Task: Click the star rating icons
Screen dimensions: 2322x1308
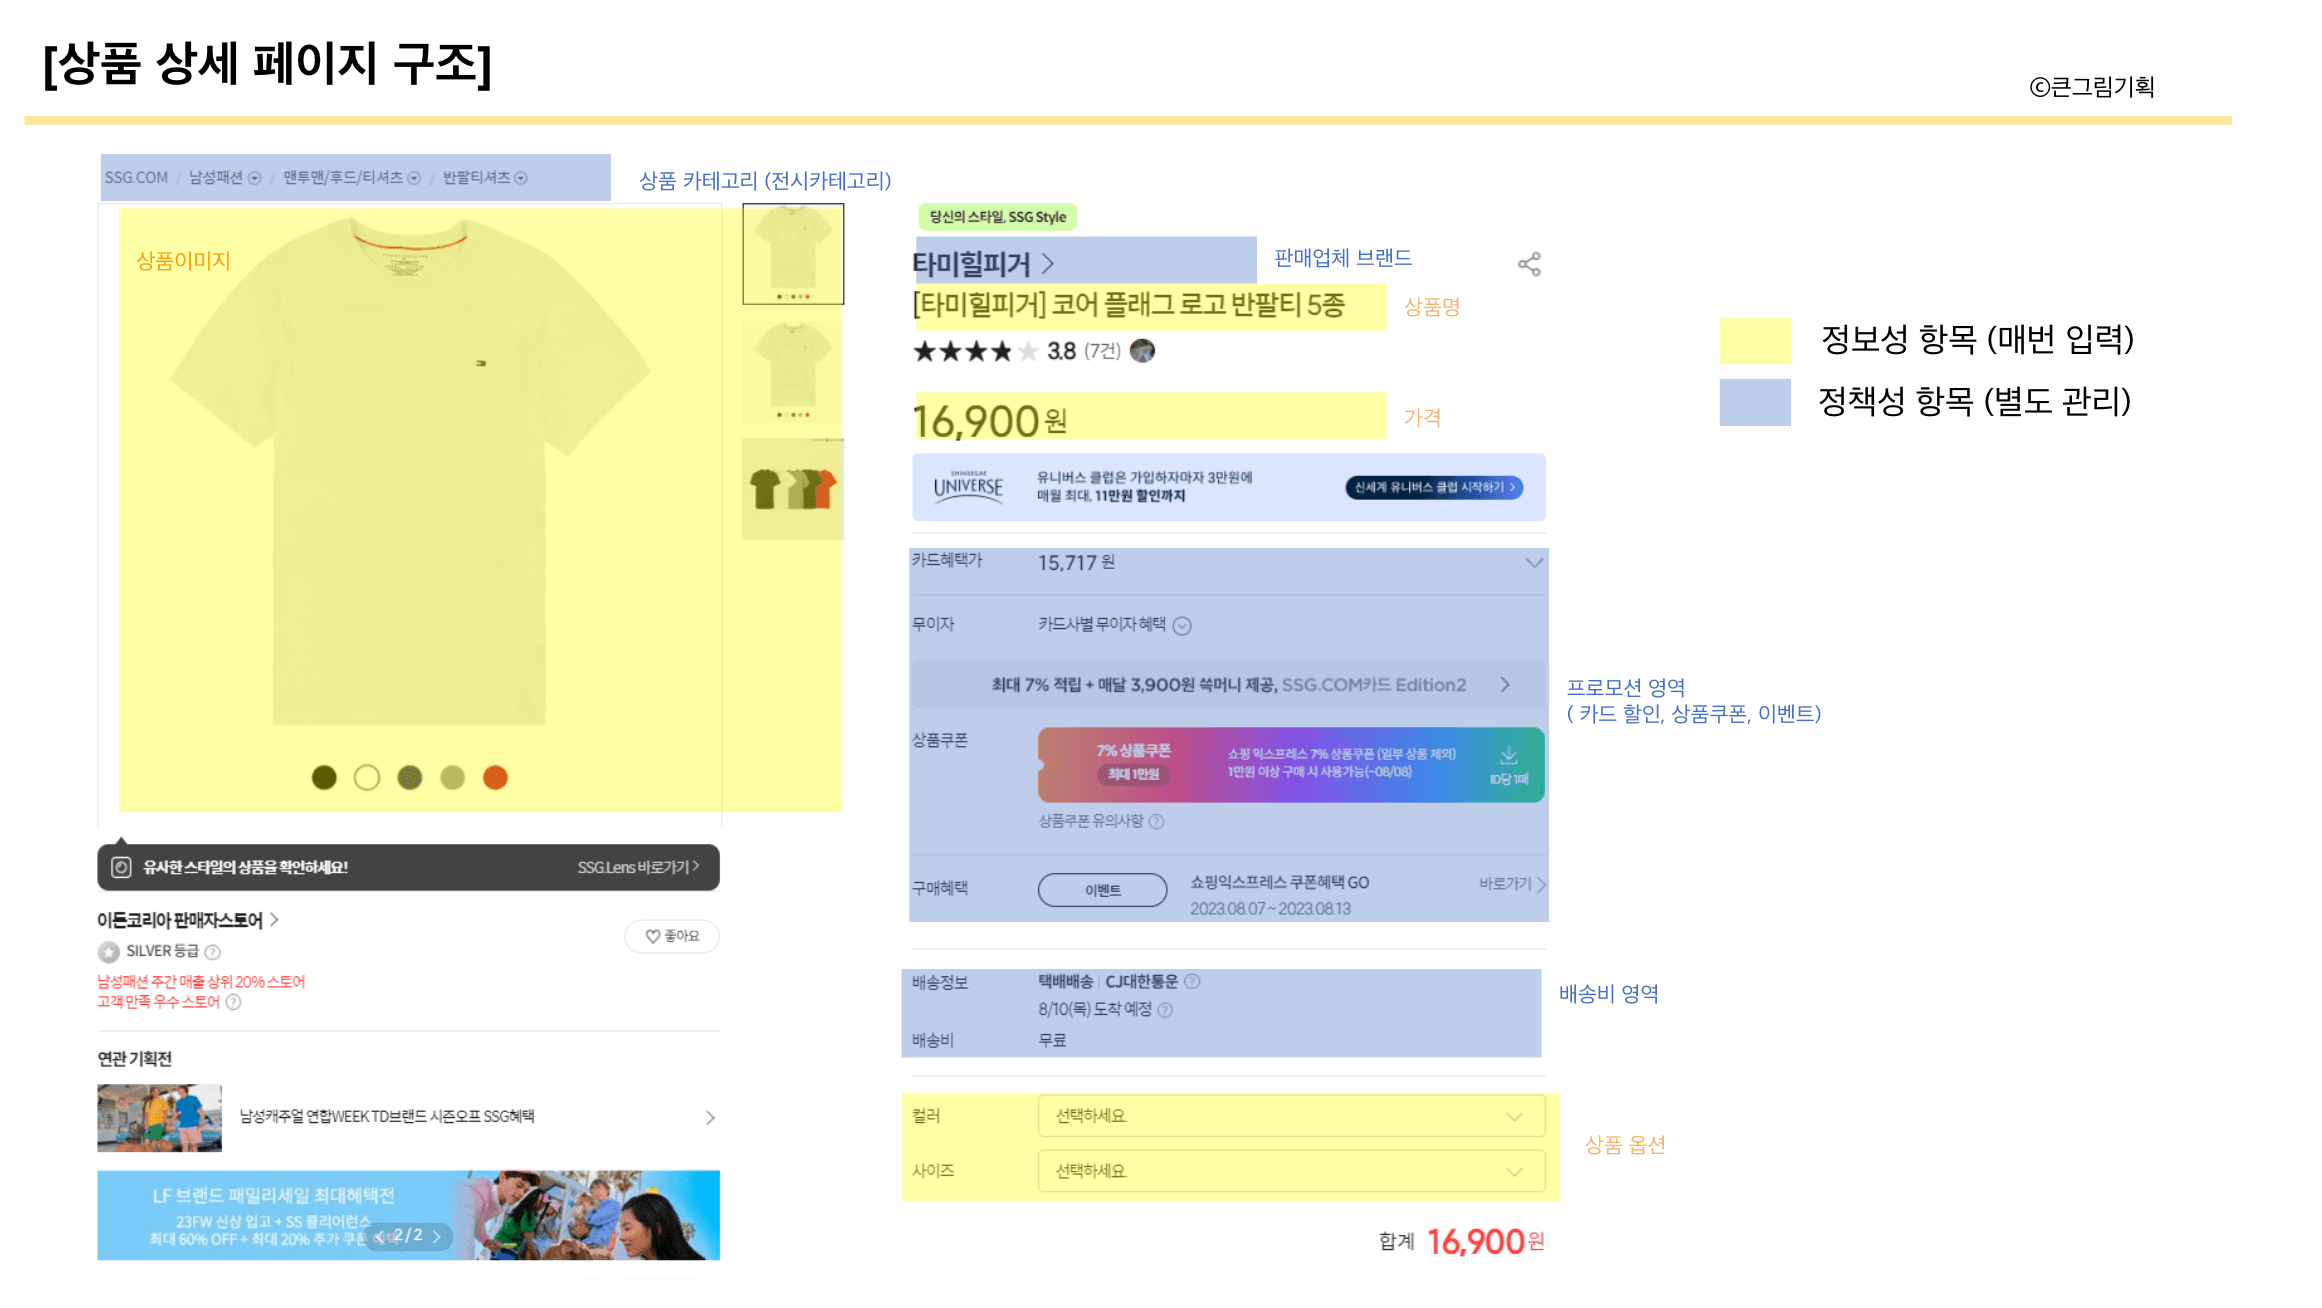Action: click(975, 351)
